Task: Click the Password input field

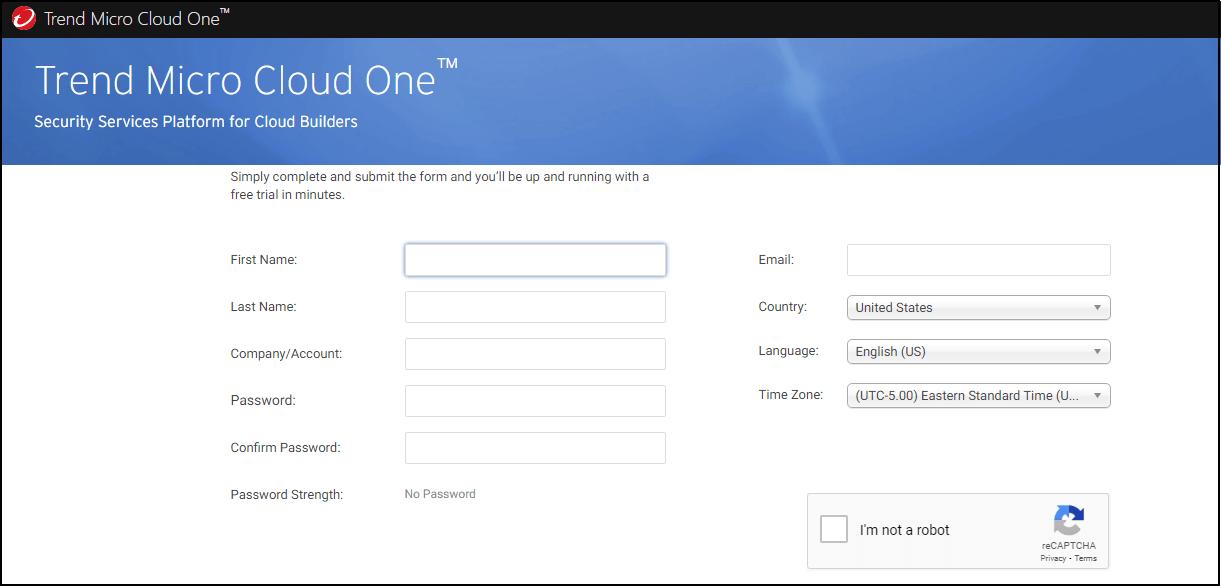Action: 535,400
